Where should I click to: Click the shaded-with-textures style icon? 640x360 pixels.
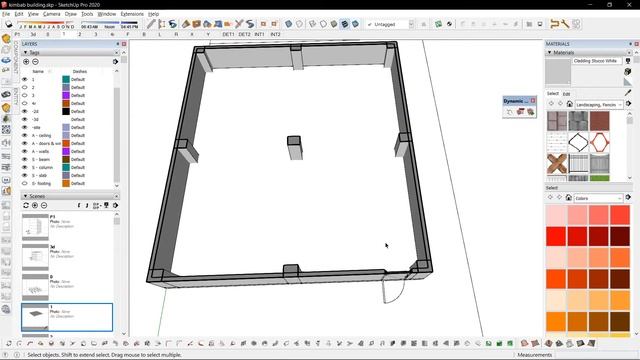coord(345,24)
